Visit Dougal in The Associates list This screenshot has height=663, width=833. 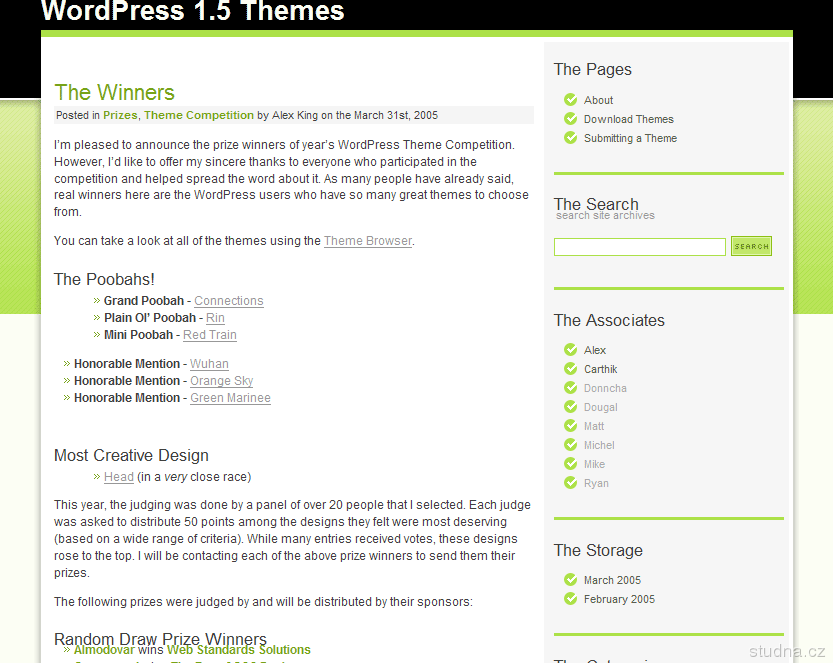tap(600, 407)
